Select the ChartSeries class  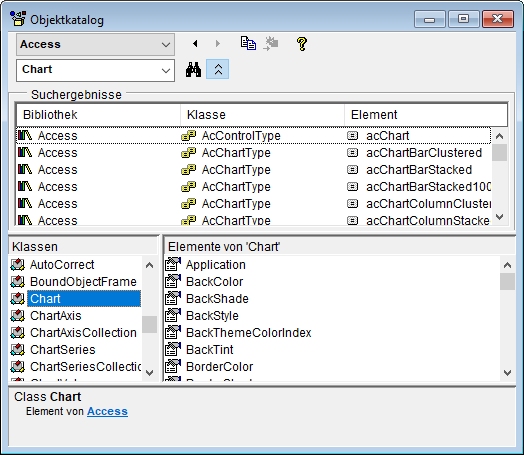pos(62,350)
